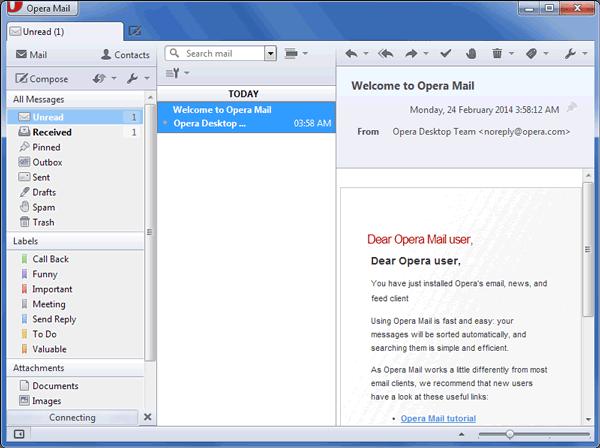Screen dimensions: 600x448
Task: Click the Label tag icon
Action: point(532,54)
